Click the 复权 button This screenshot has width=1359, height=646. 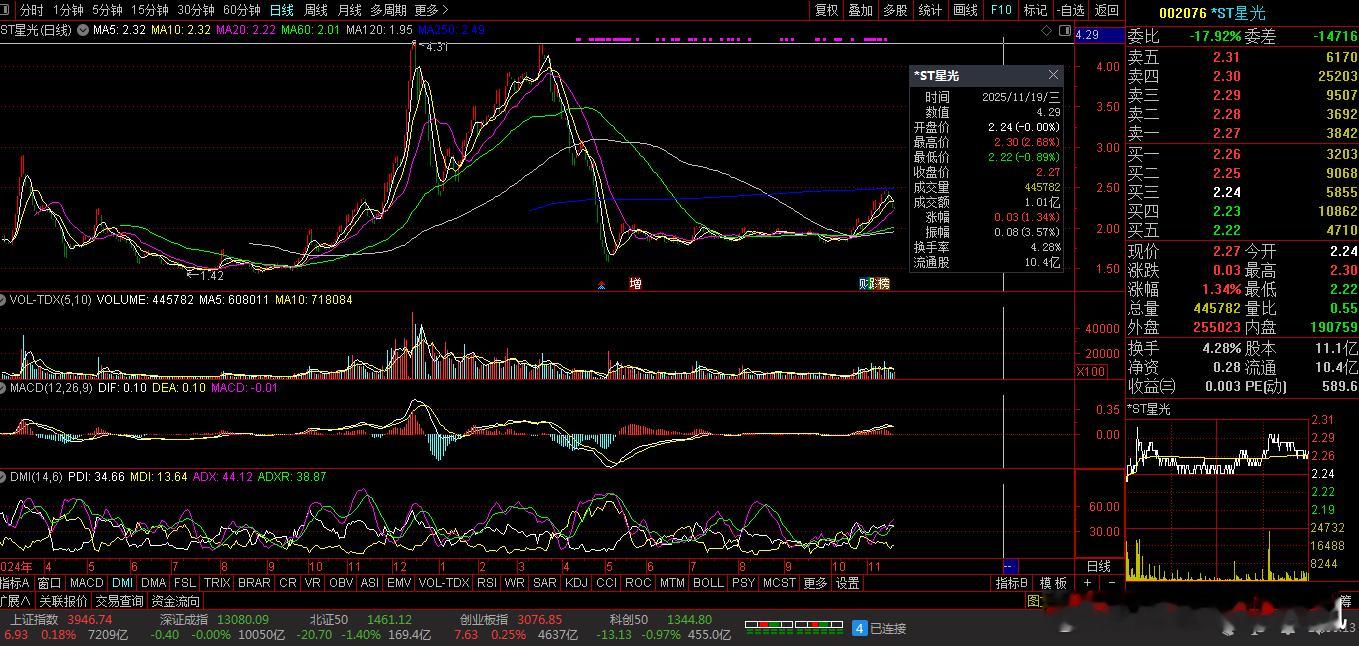click(x=827, y=10)
